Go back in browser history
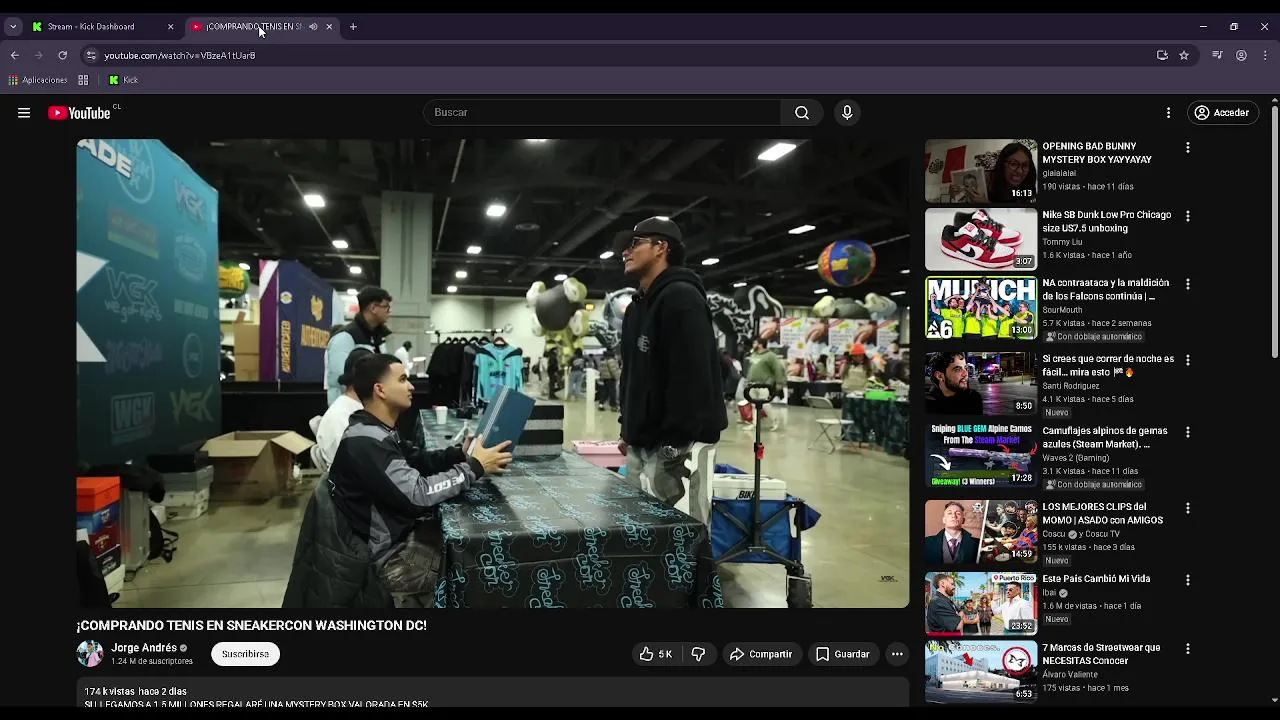The image size is (1280, 720). [14, 56]
